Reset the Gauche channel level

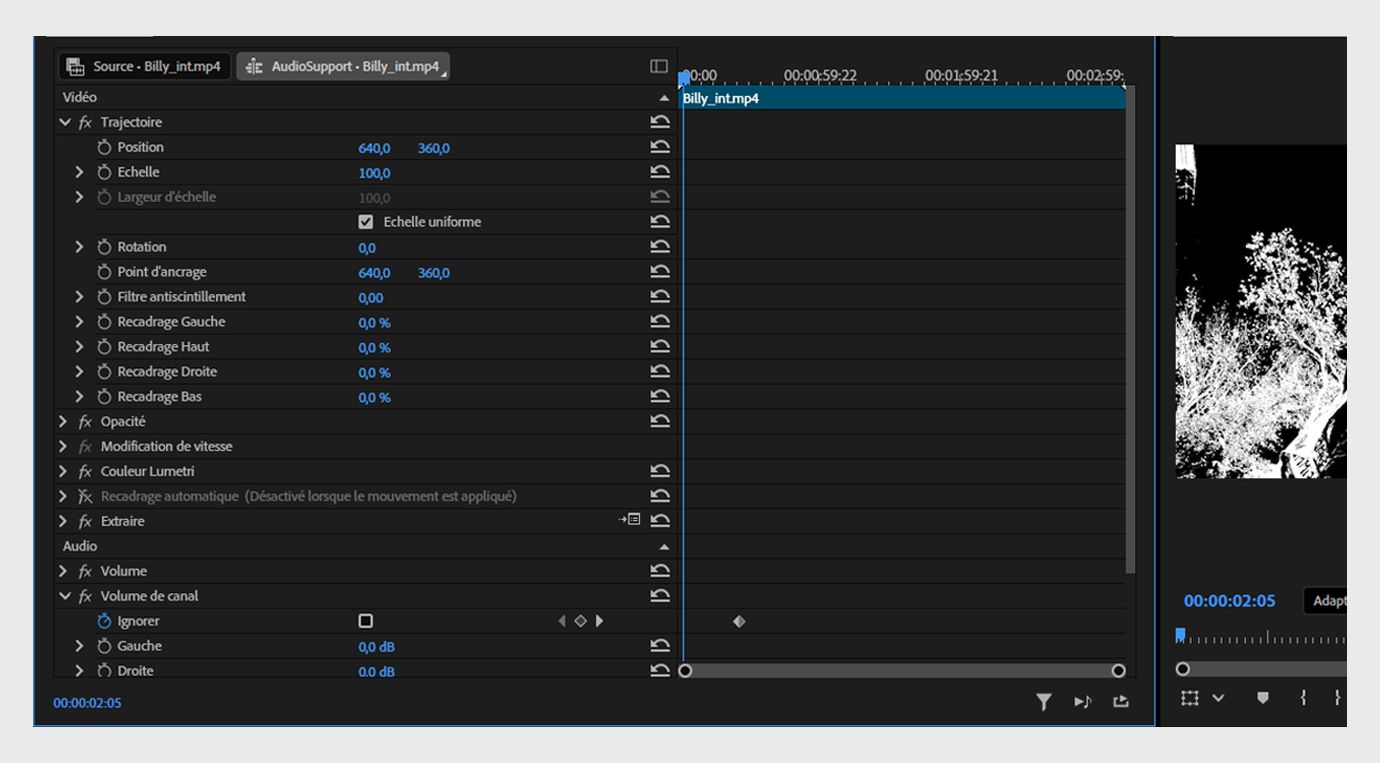(x=660, y=646)
